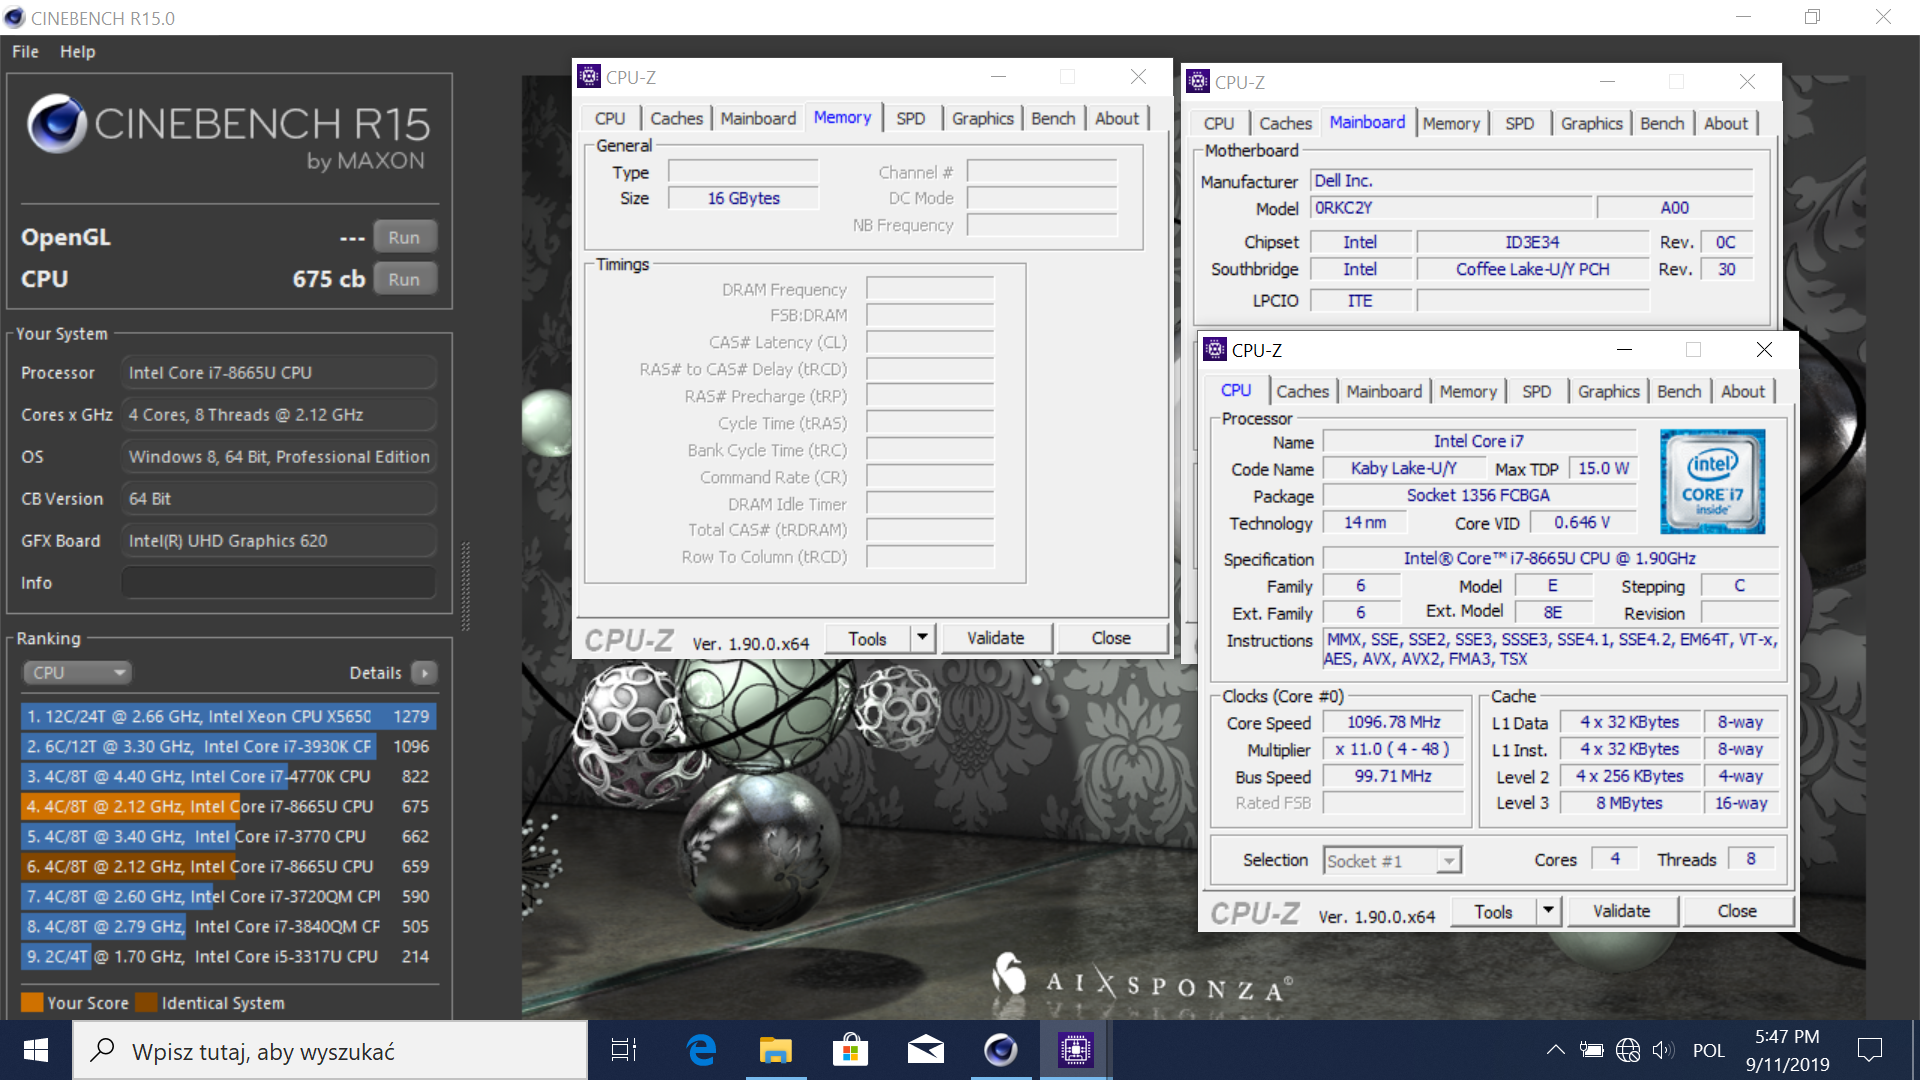The image size is (1920, 1080).
Task: Open Mail app from taskbar
Action: tap(925, 1050)
